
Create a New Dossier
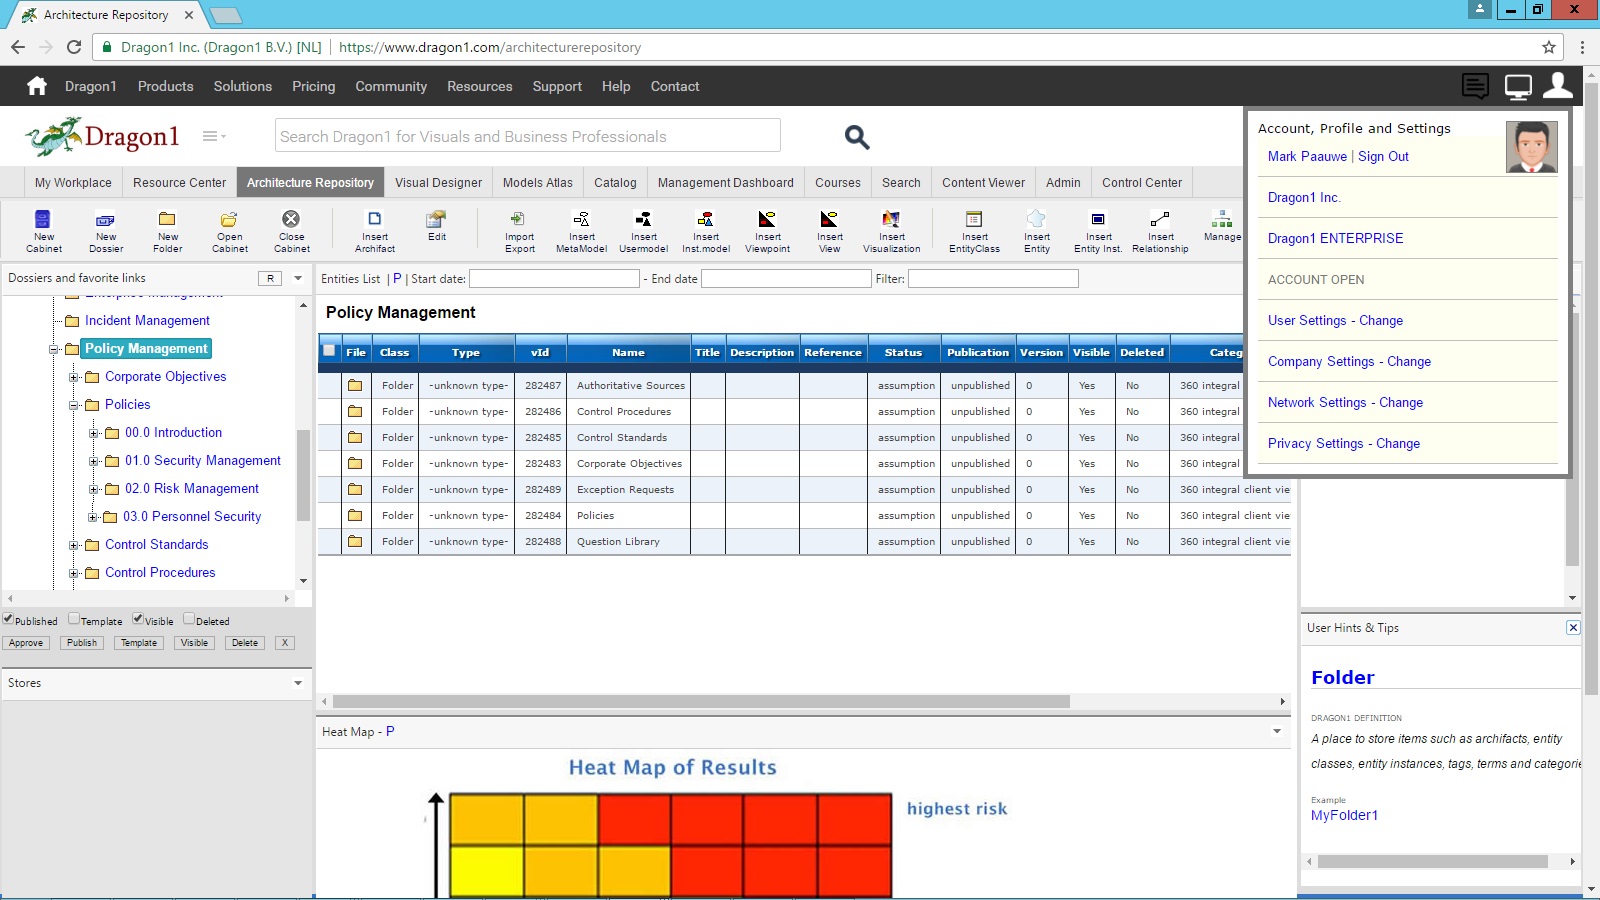pos(105,231)
